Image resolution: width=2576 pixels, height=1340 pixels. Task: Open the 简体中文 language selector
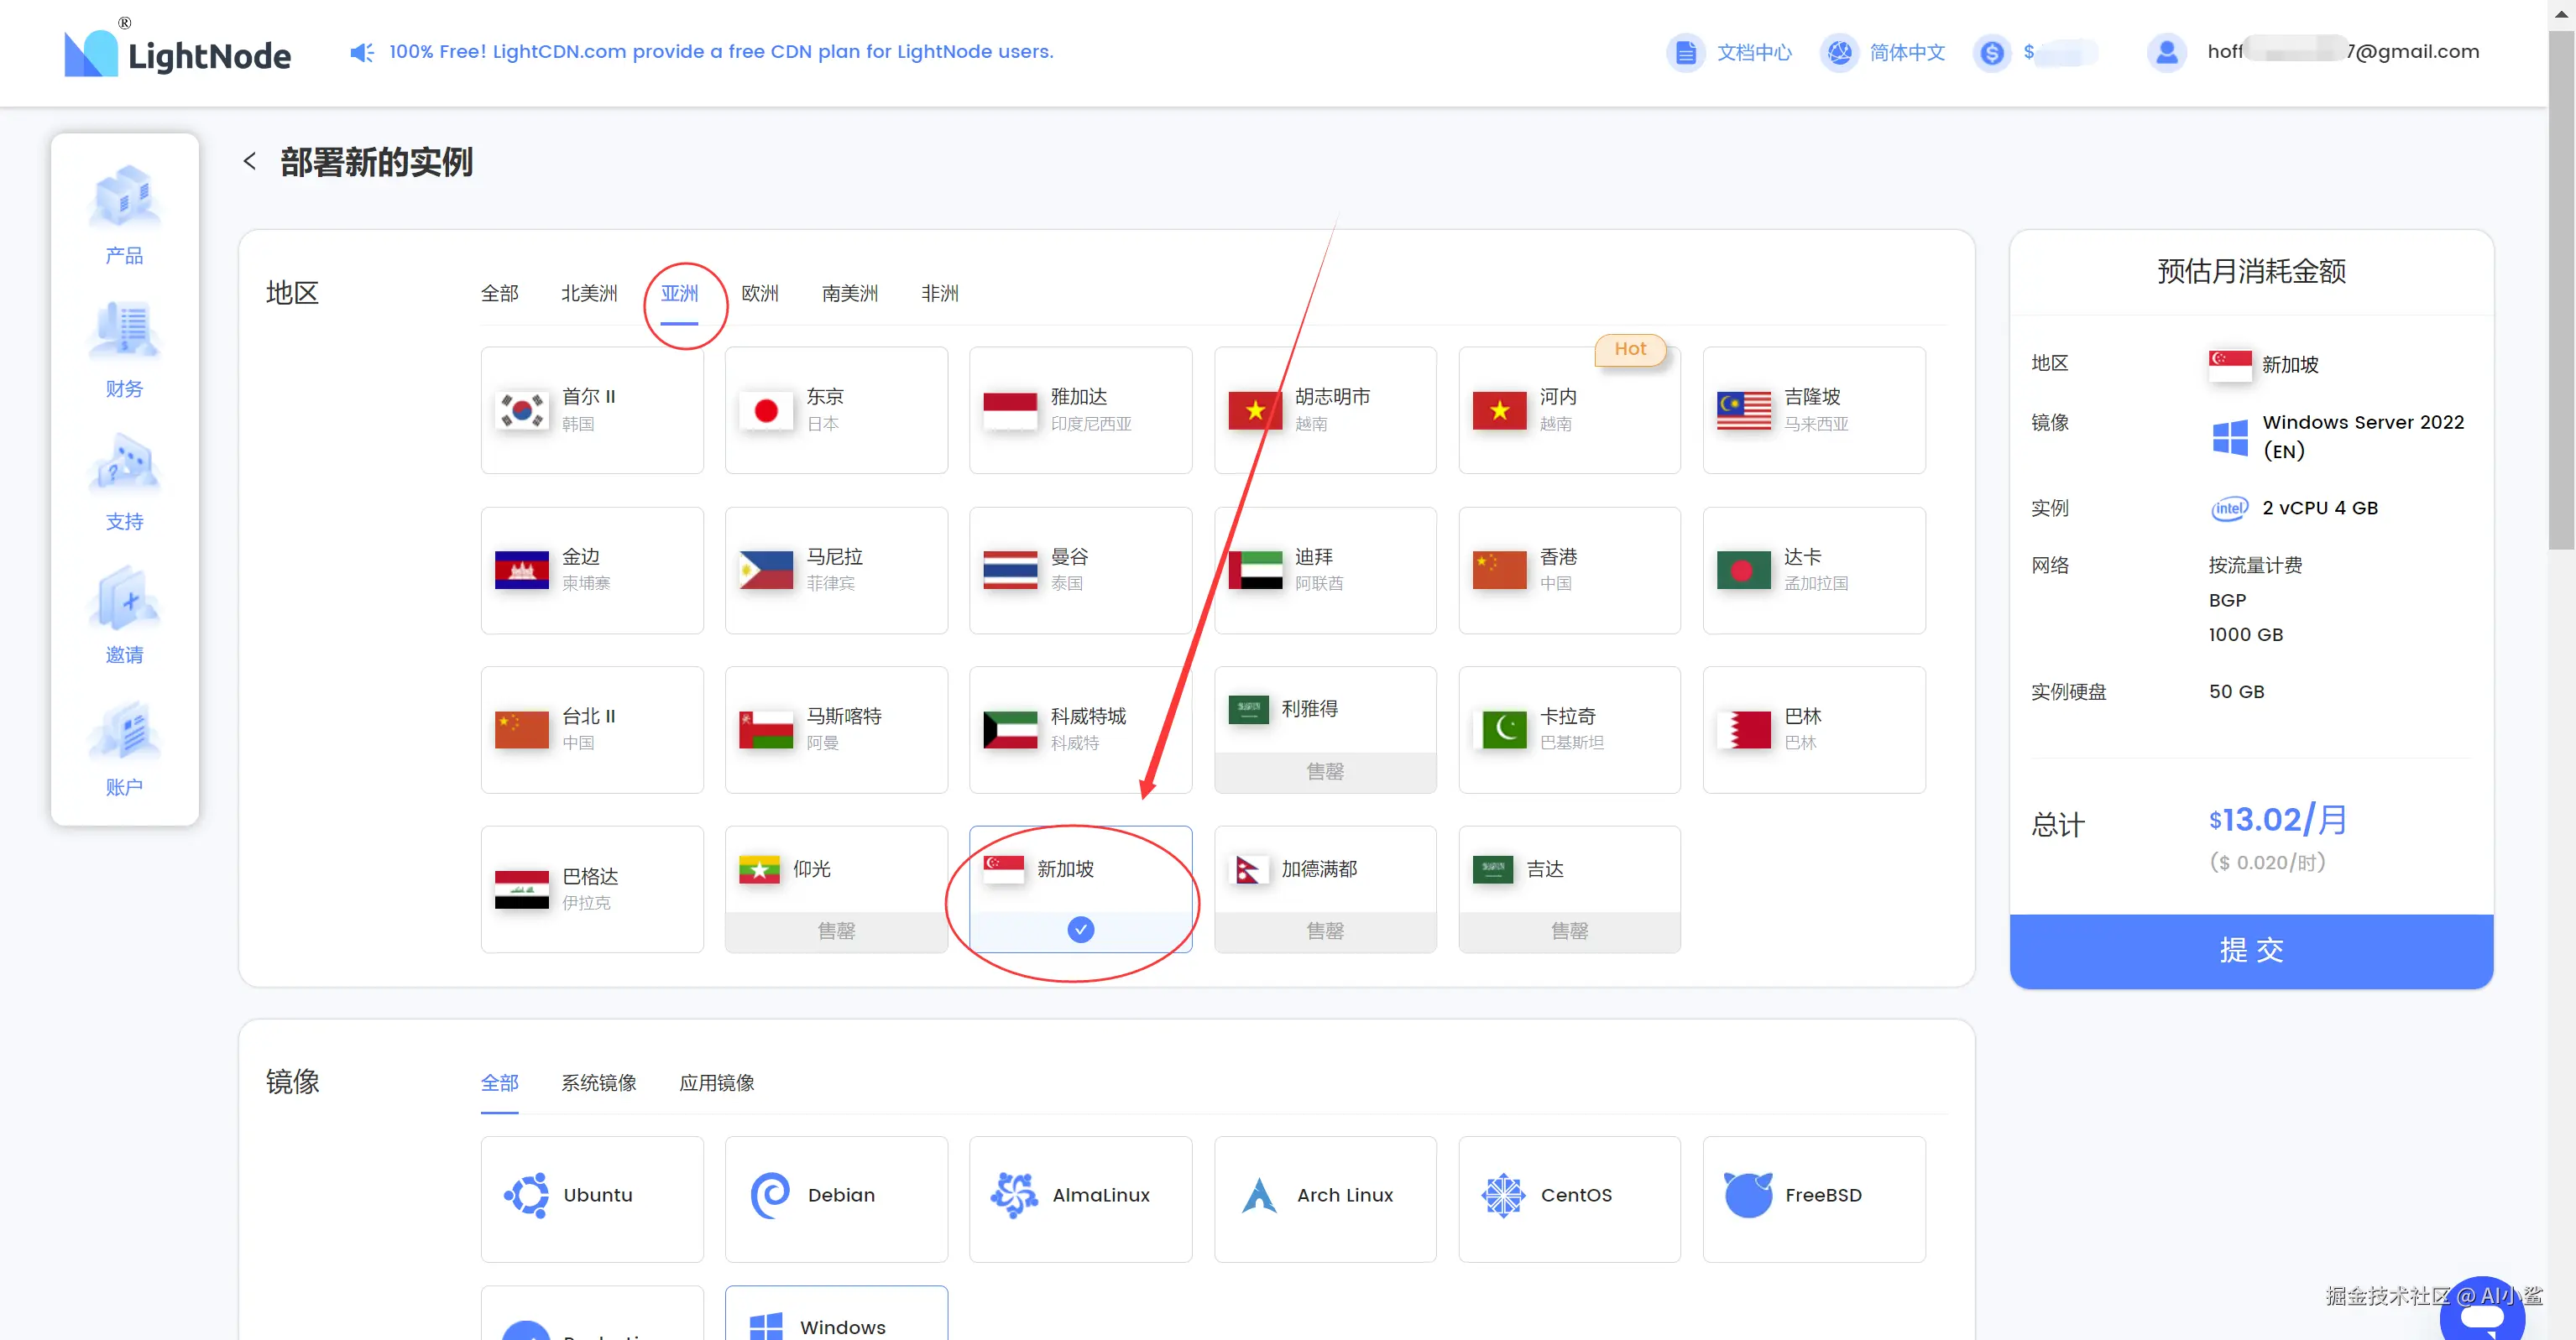(1906, 52)
